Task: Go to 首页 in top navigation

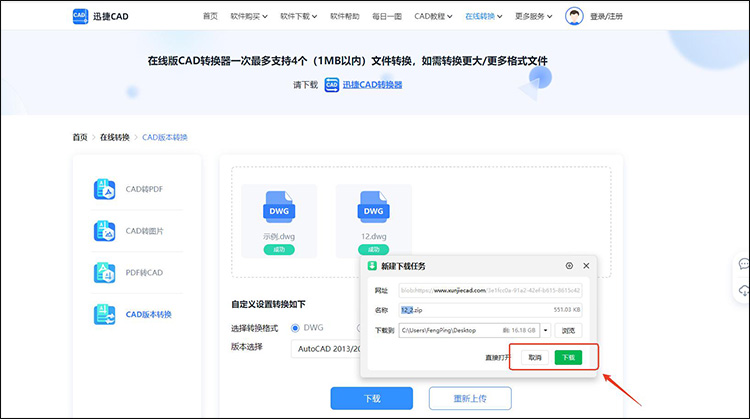Action: click(210, 16)
